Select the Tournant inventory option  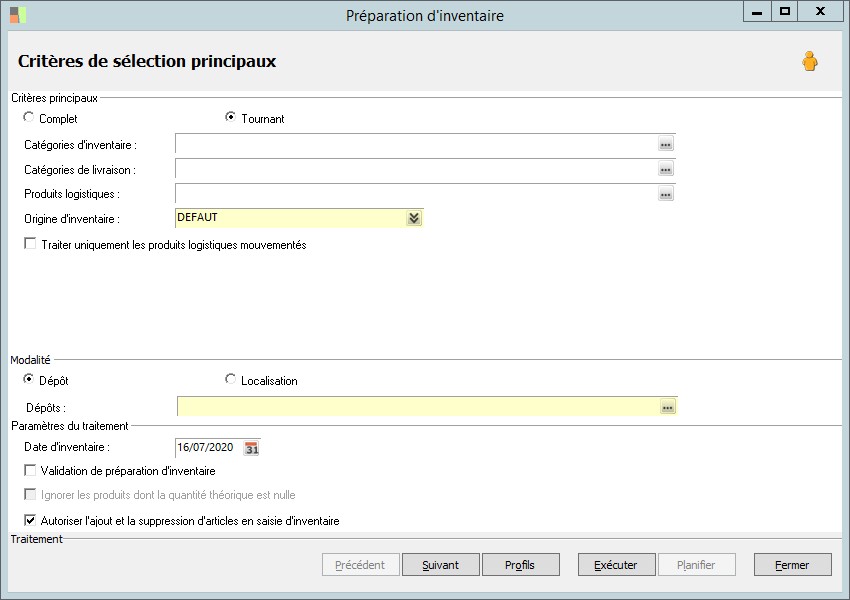click(231, 118)
